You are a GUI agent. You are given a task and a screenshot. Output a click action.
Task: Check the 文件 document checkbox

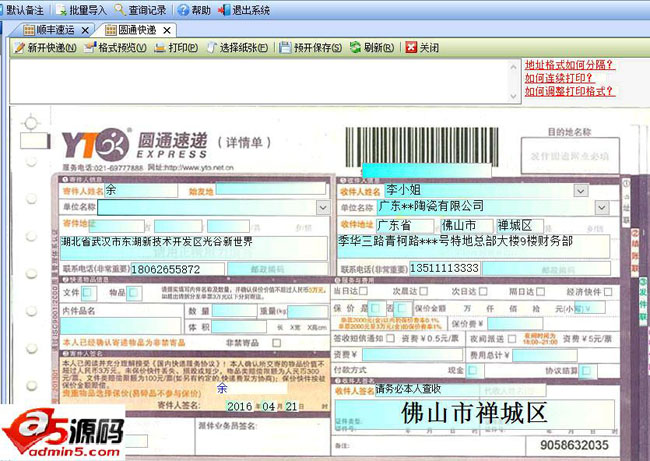click(87, 293)
